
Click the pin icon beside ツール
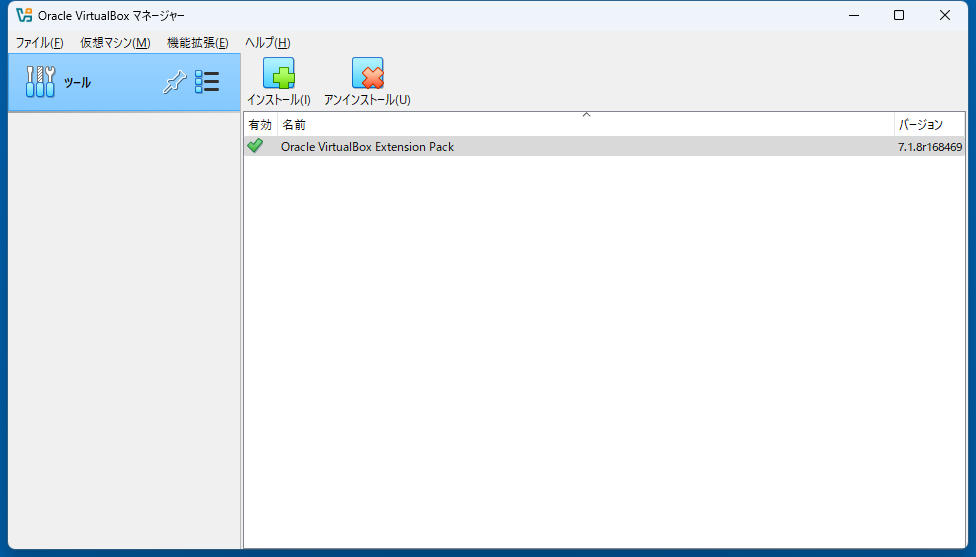tap(174, 82)
